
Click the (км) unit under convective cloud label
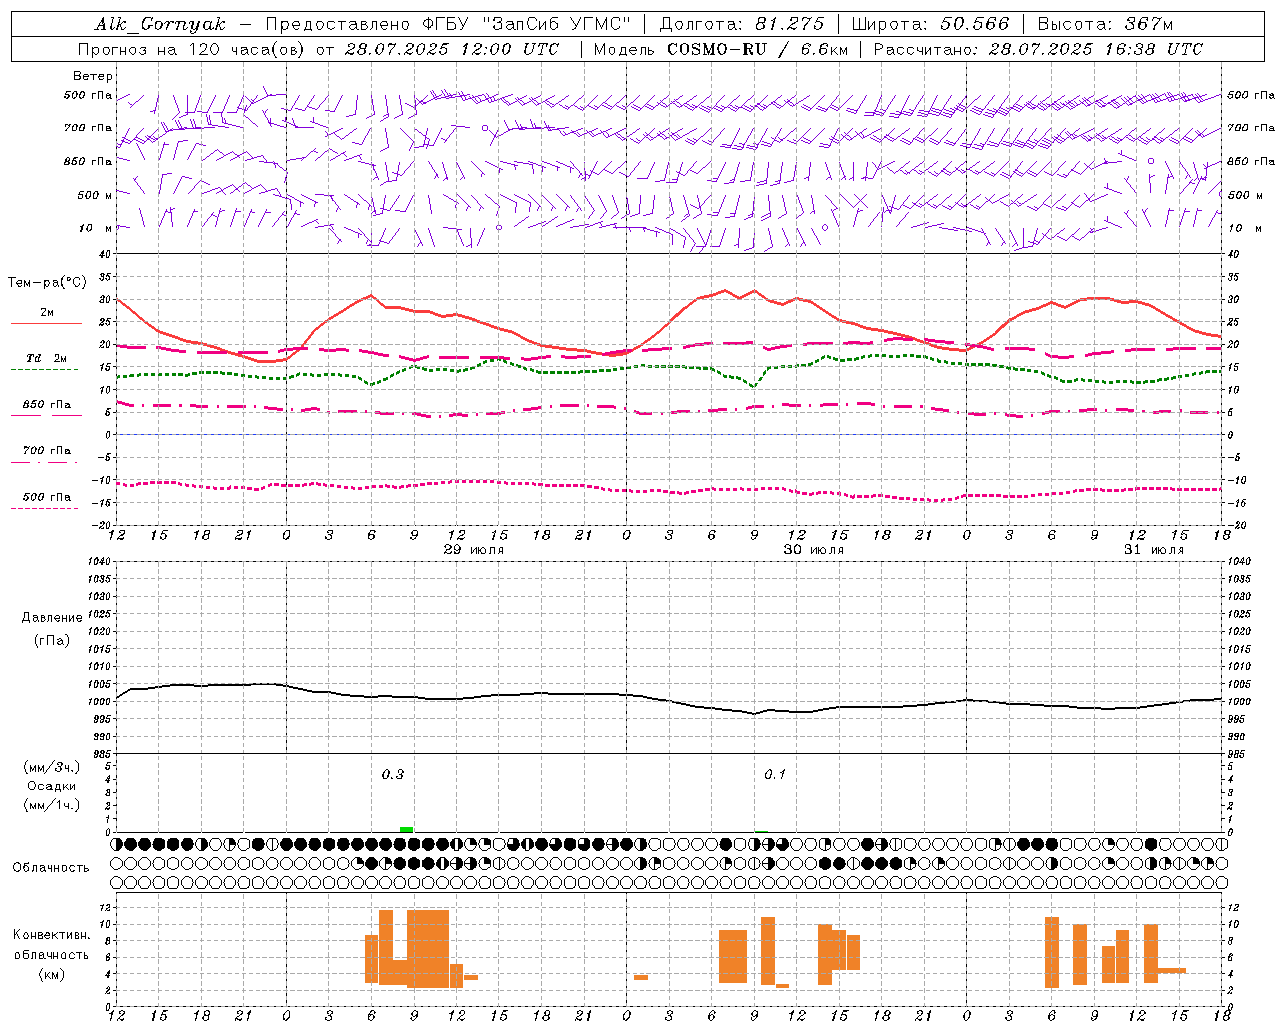tap(51, 974)
